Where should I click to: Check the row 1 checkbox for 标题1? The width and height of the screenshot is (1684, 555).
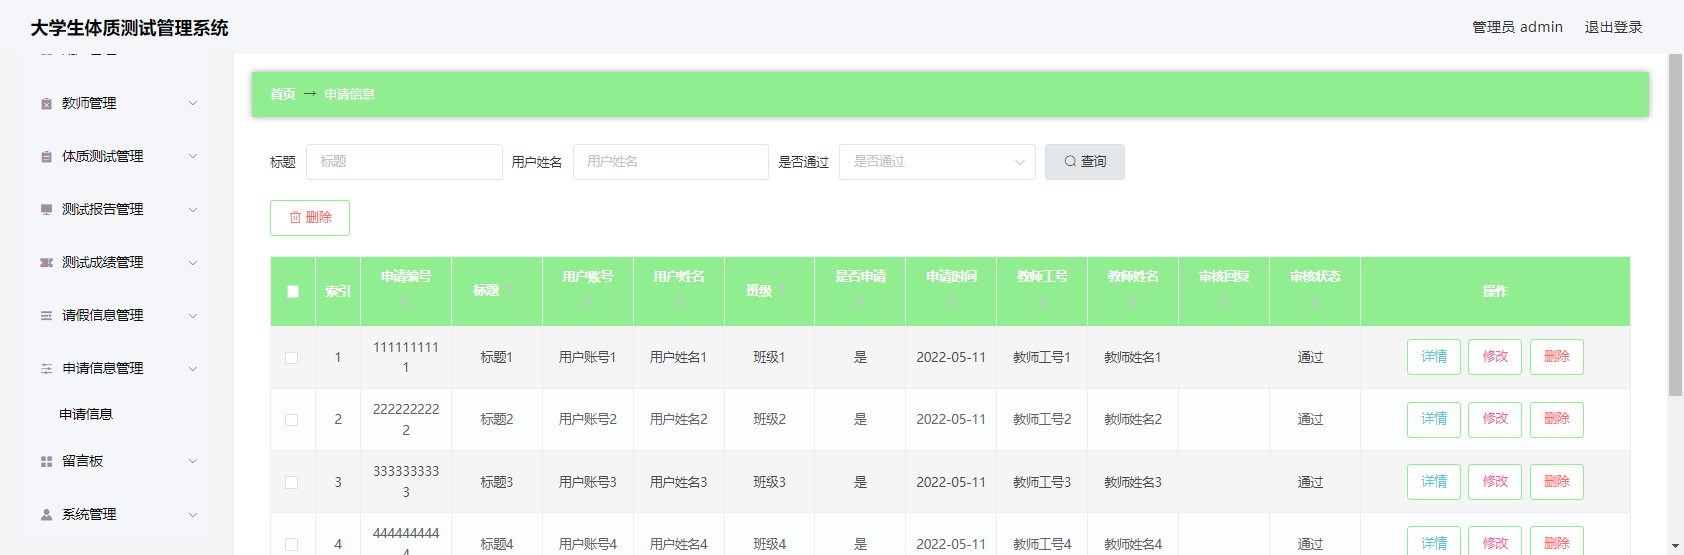(x=292, y=357)
